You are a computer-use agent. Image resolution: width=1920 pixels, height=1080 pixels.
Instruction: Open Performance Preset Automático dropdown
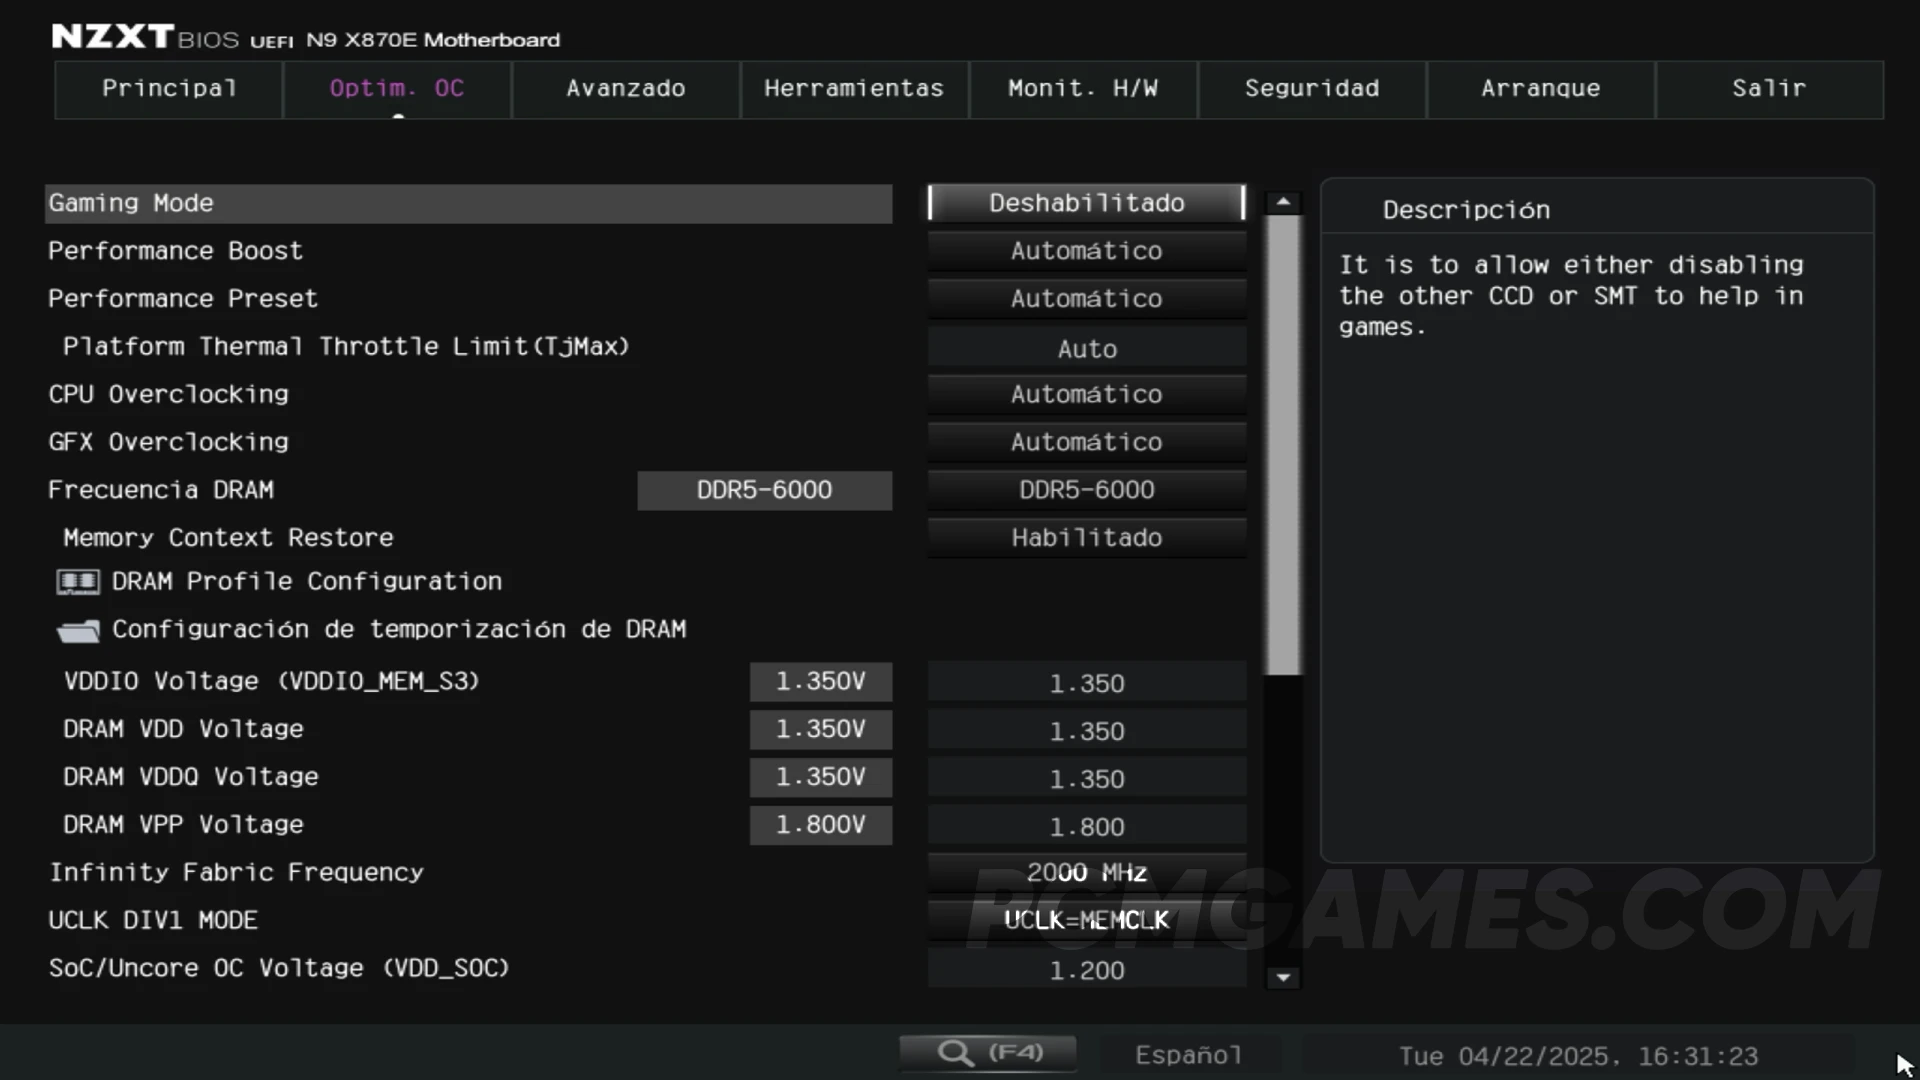[1087, 299]
